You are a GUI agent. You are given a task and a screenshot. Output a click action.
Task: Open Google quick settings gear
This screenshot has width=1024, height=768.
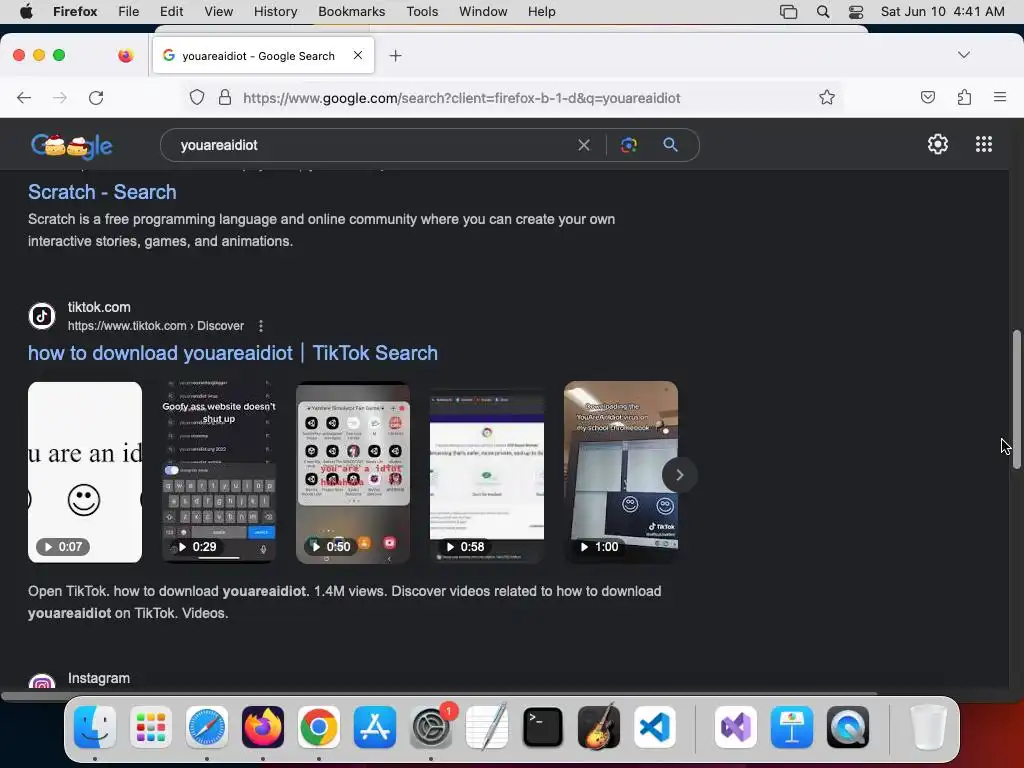click(938, 144)
